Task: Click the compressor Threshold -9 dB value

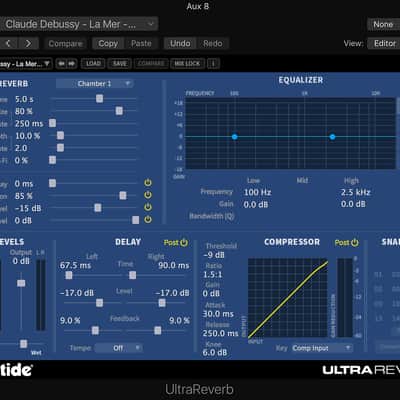Action: (x=214, y=255)
